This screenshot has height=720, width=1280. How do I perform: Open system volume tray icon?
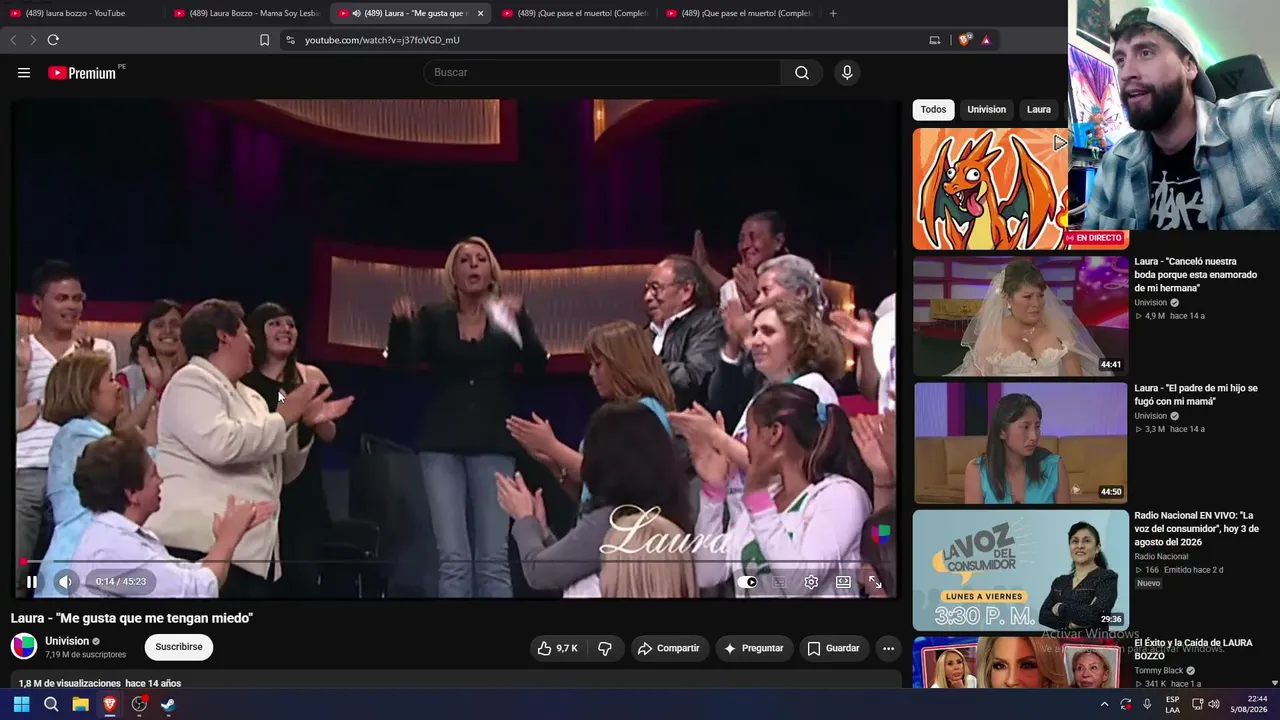click(x=1214, y=704)
